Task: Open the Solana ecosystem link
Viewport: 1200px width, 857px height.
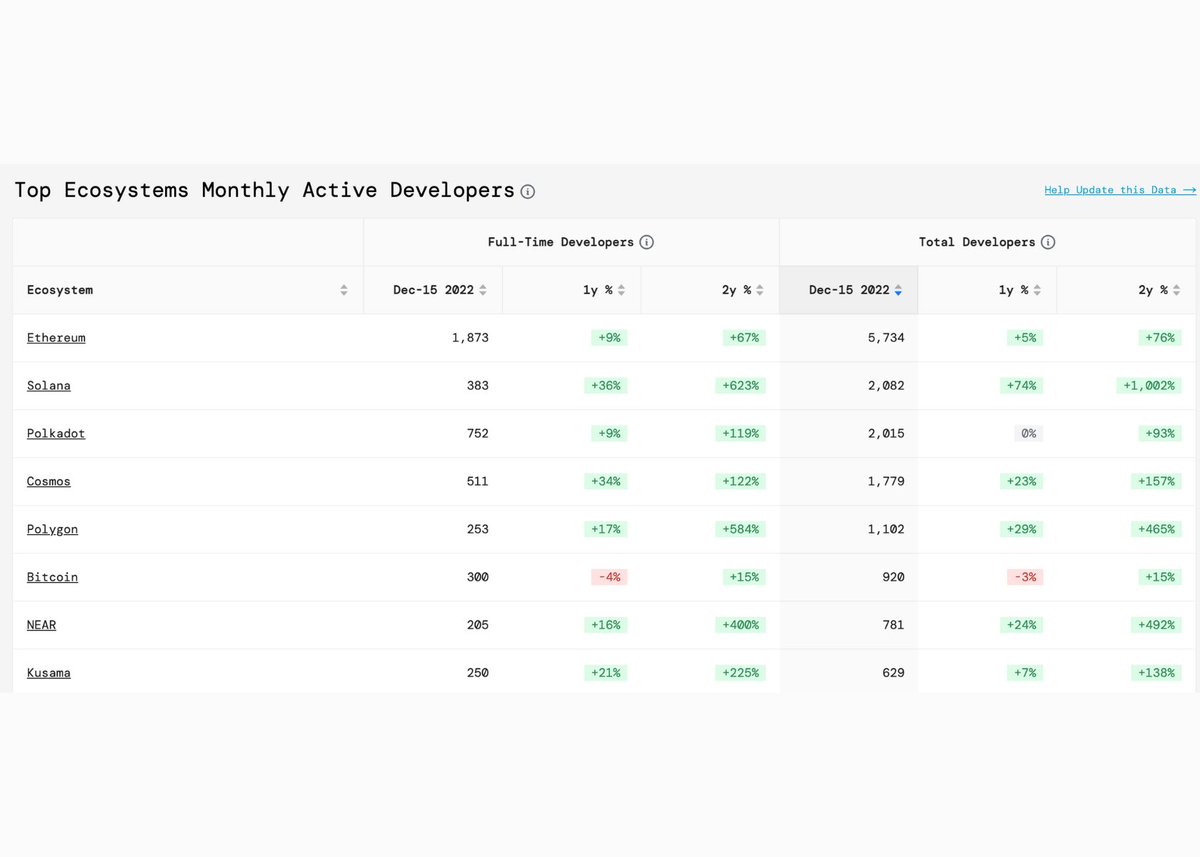Action: point(49,386)
